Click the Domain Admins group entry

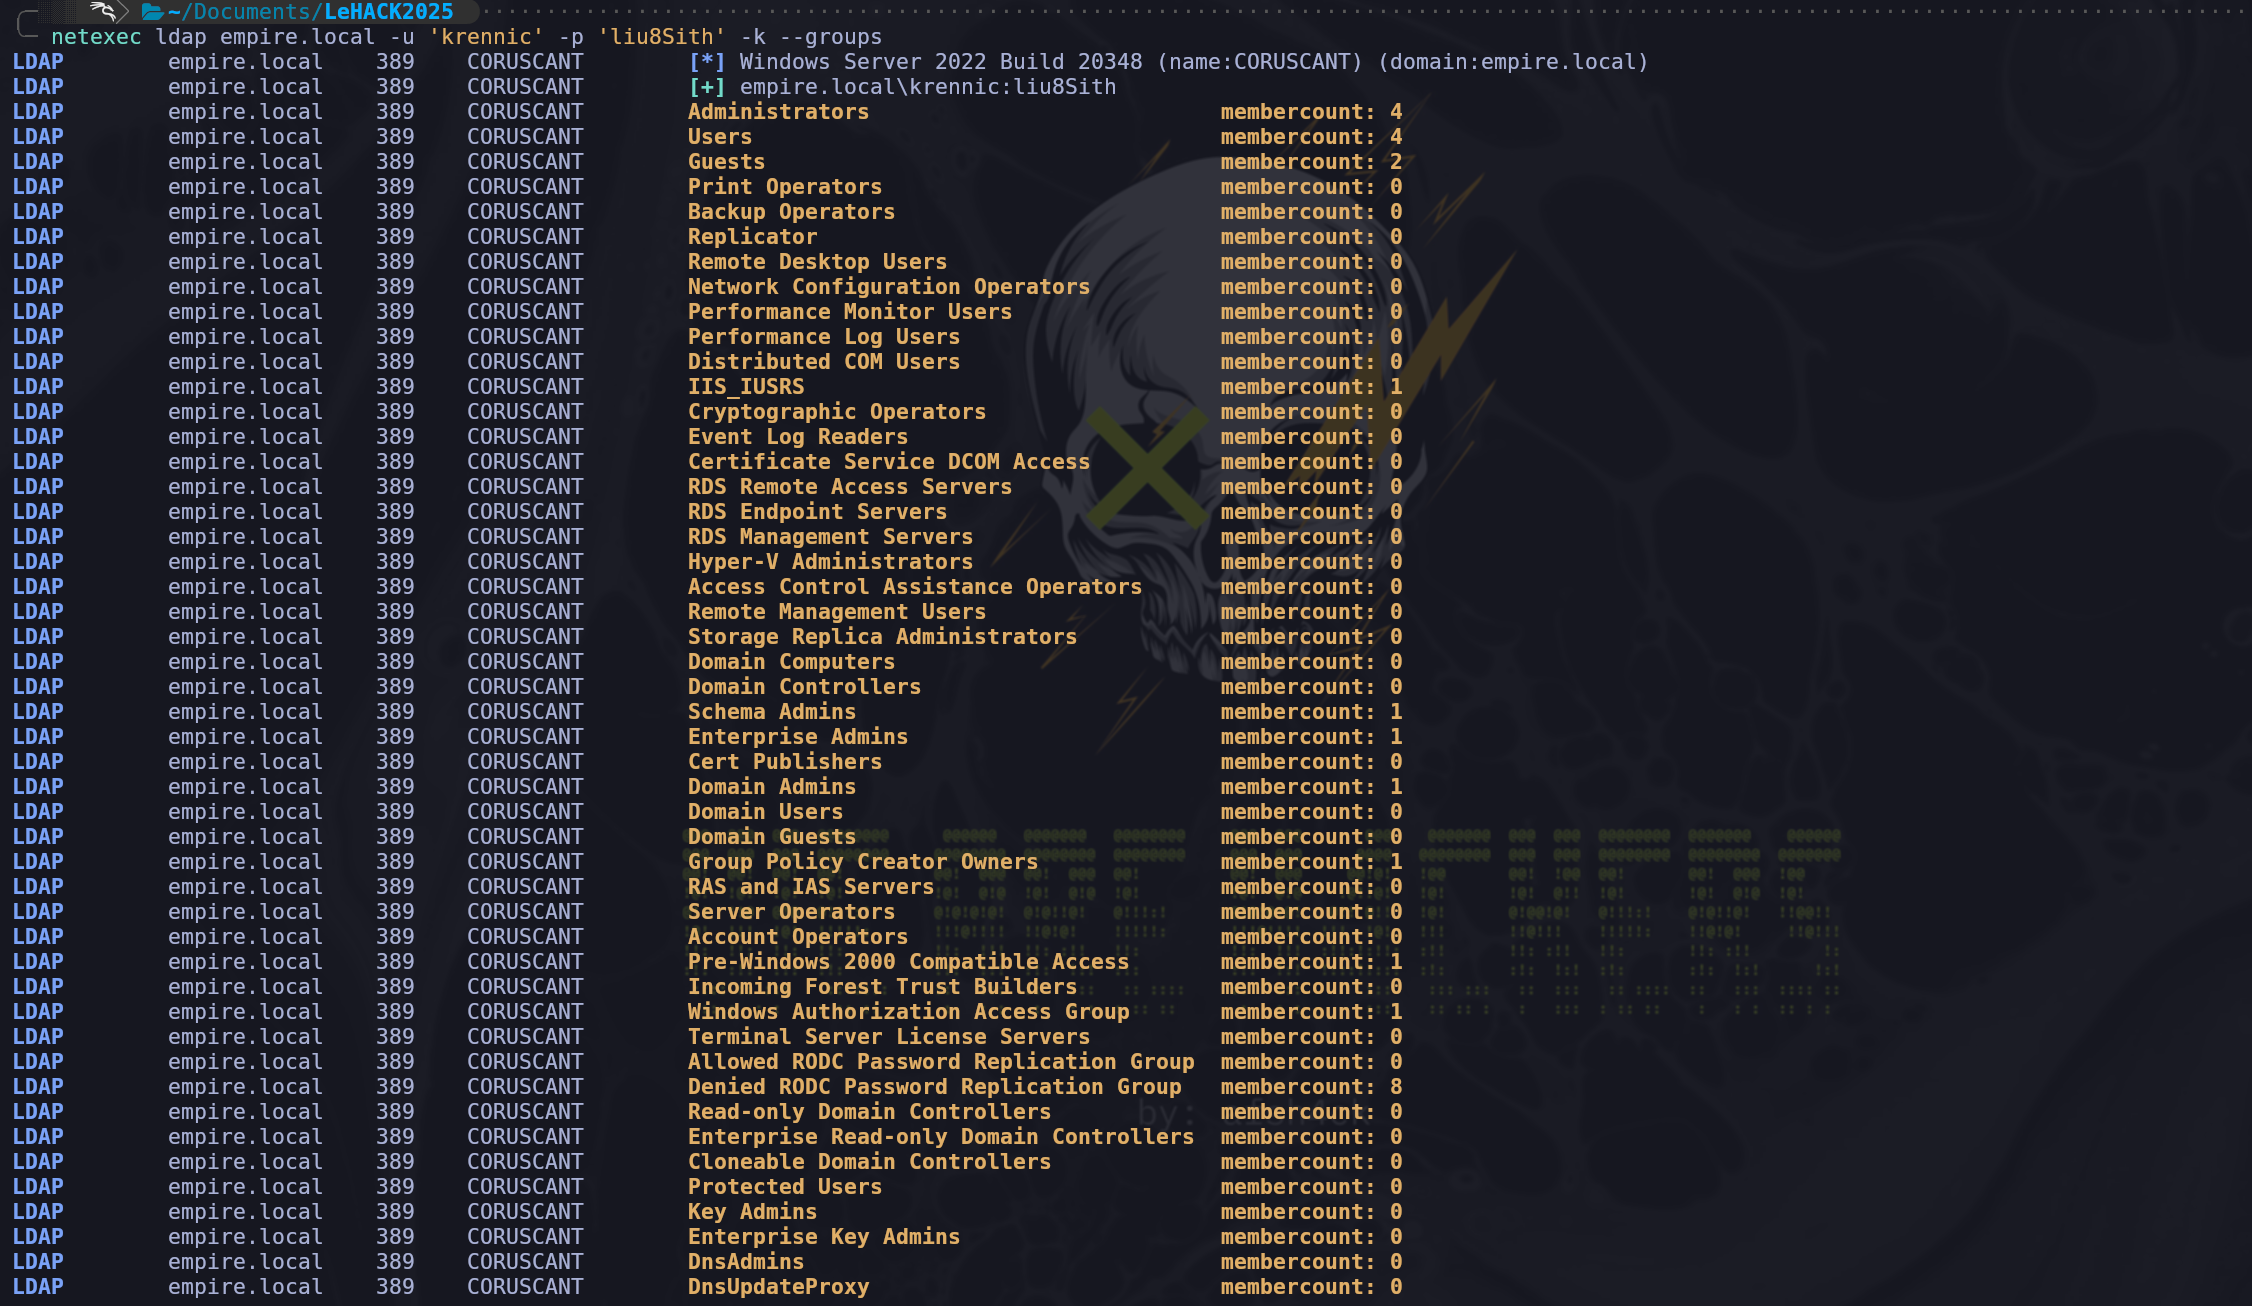(x=771, y=787)
